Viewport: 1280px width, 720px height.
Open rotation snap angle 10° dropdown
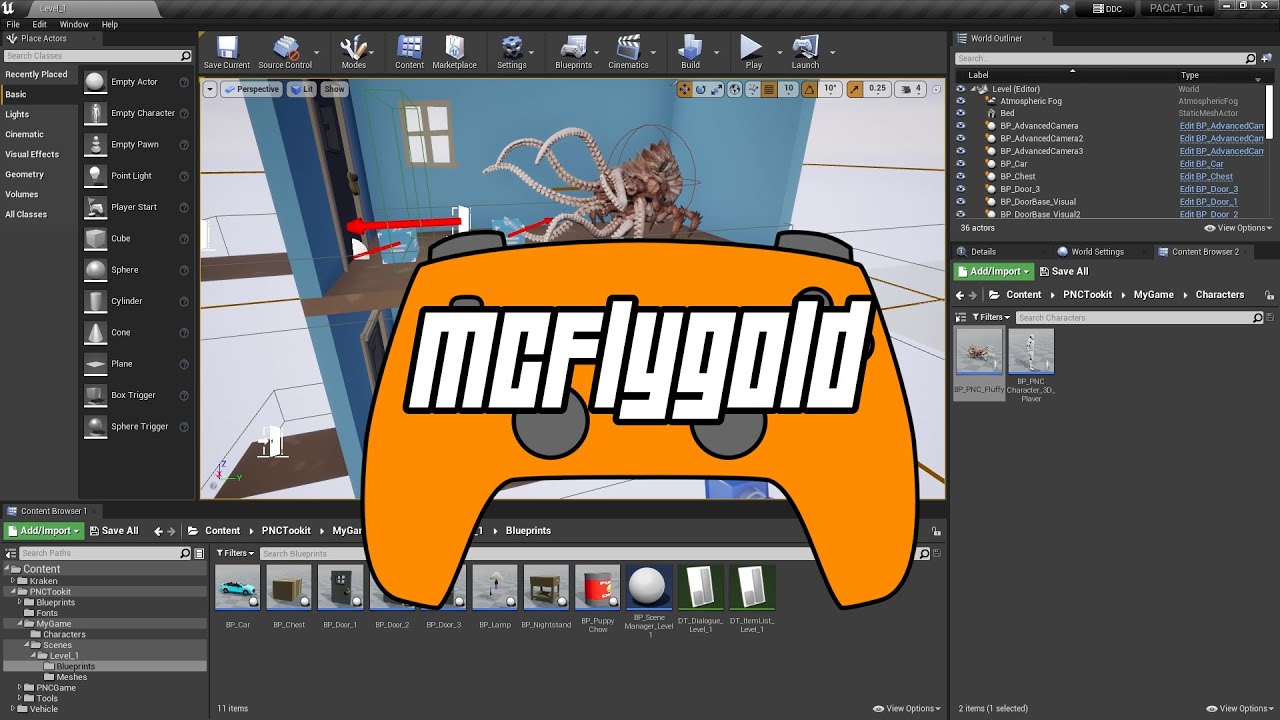[830, 89]
